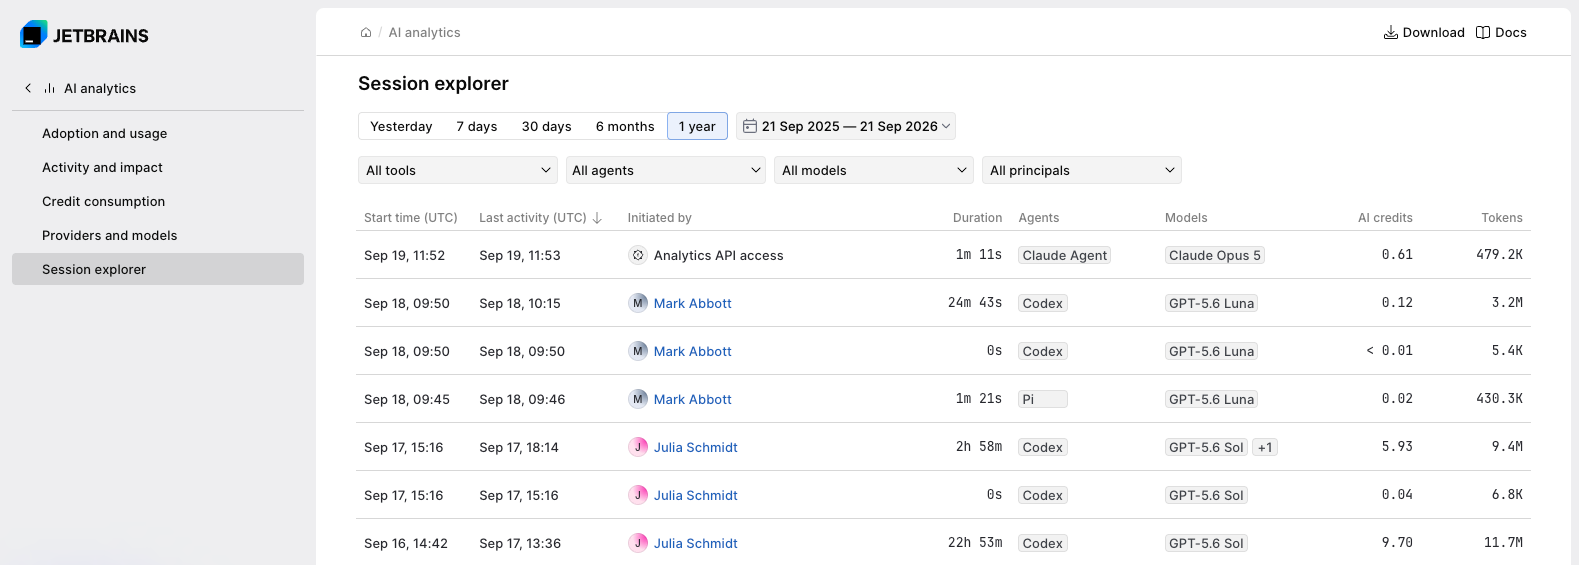Click Analytics API access text

coord(718,255)
